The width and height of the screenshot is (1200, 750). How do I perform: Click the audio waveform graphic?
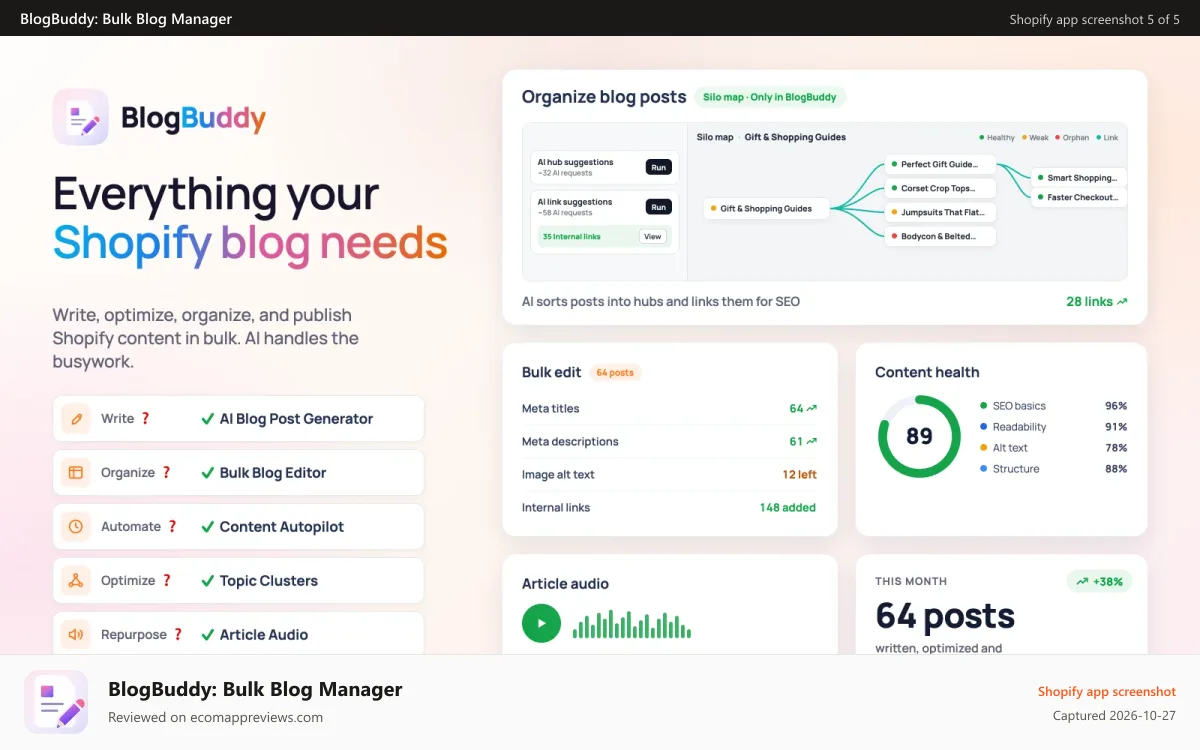(x=632, y=624)
